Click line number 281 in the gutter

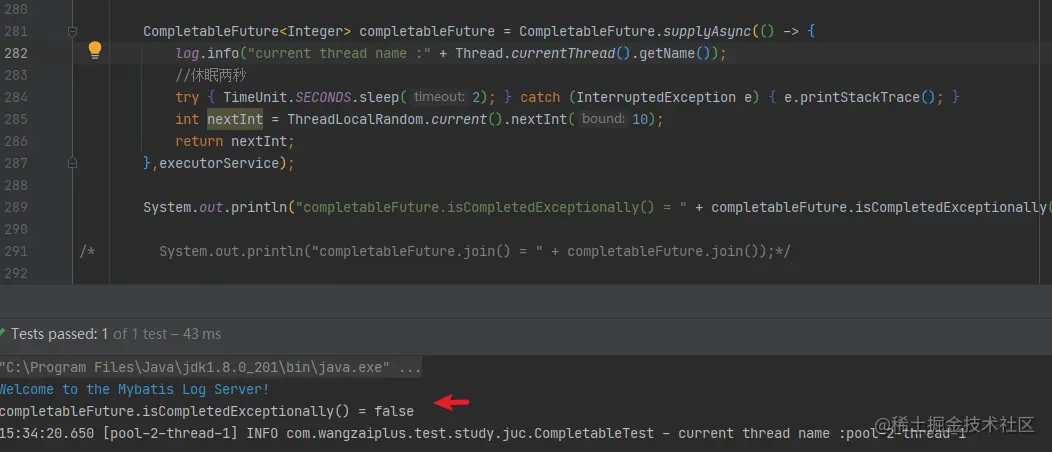pyautogui.click(x=15, y=32)
